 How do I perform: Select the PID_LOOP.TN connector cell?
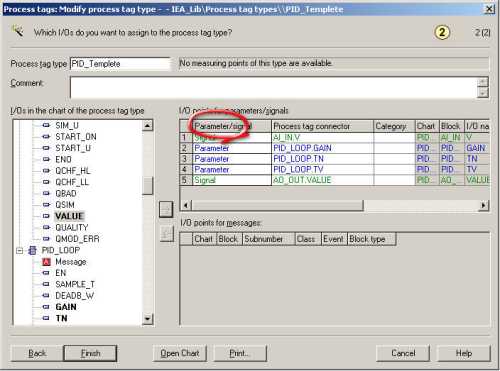[322, 159]
